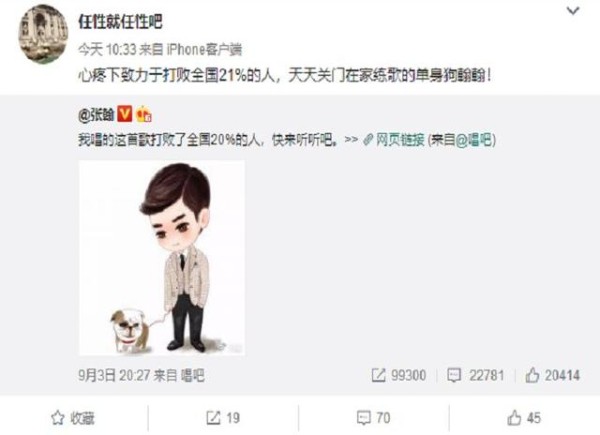Open the poster's round avatar photo
This screenshot has height=435, width=600.
[44, 34]
